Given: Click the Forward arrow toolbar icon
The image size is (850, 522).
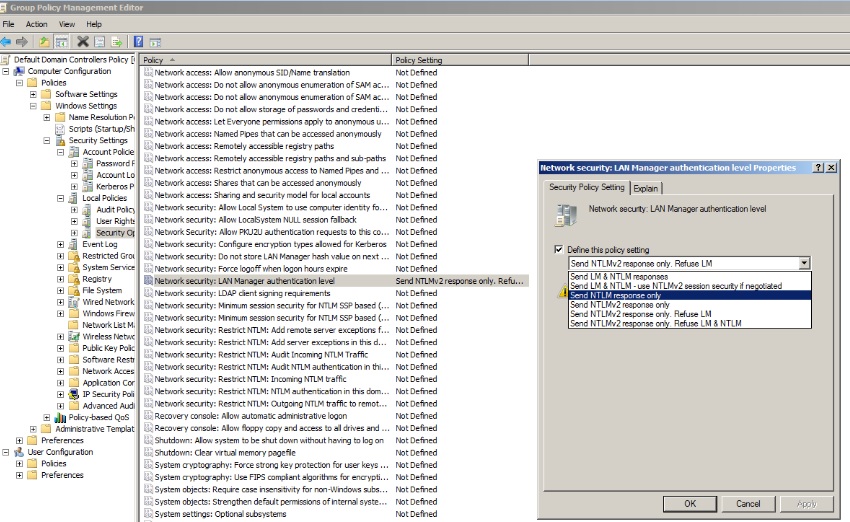Looking at the screenshot, I should pyautogui.click(x=22, y=42).
